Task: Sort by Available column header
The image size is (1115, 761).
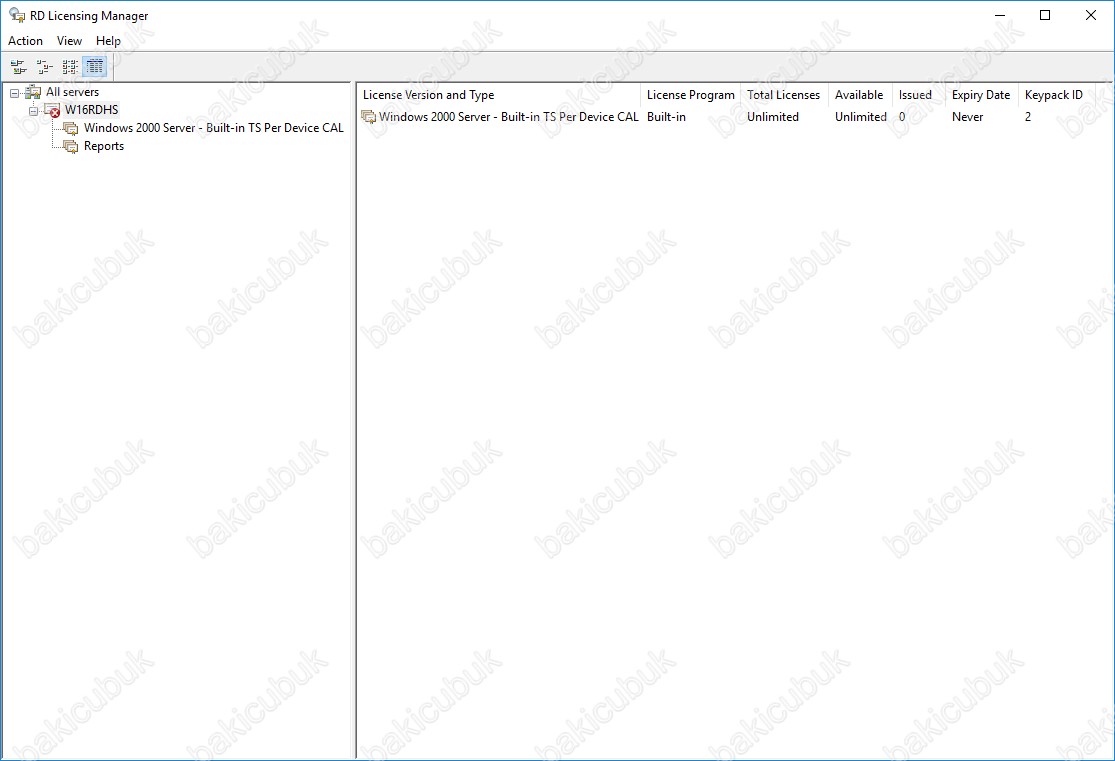Action: pos(859,95)
